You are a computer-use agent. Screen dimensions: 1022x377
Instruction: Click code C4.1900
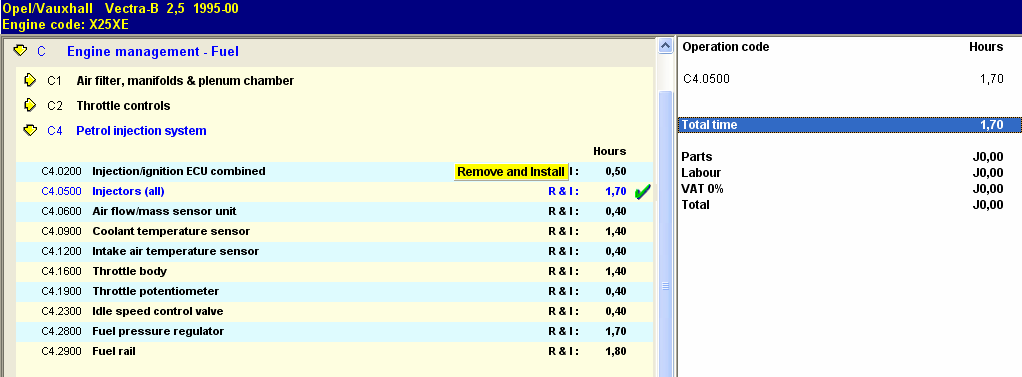pyautogui.click(x=61, y=292)
